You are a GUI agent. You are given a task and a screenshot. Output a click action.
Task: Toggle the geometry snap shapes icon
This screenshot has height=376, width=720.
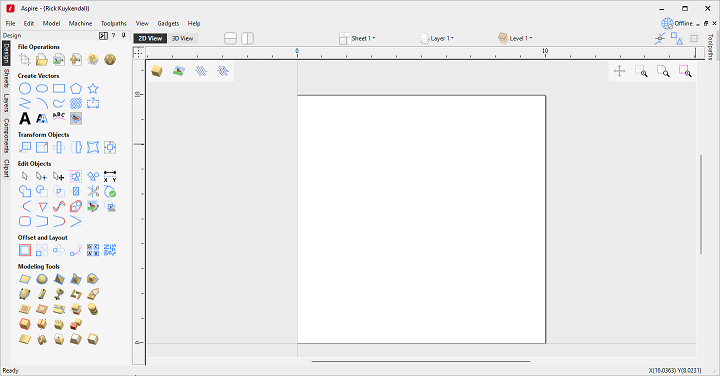677,39
